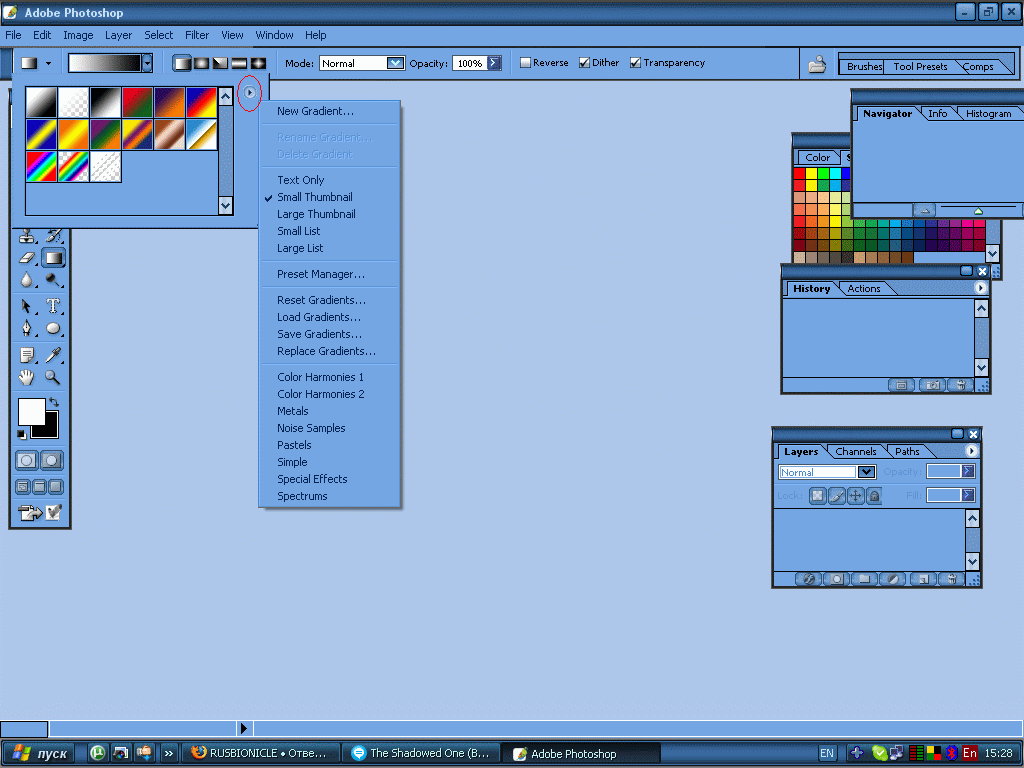Swap foreground and background colors

click(54, 402)
